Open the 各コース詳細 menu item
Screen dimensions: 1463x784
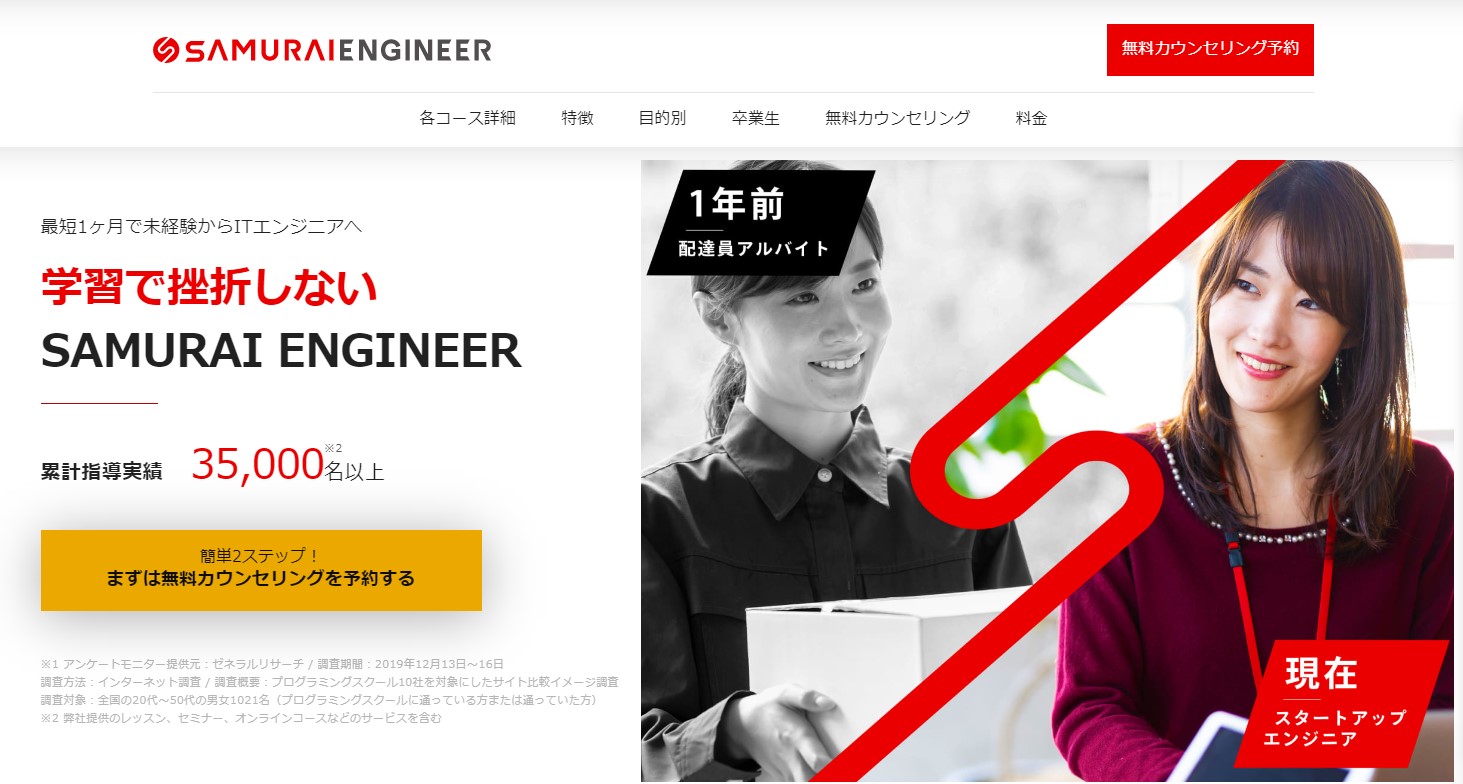468,118
